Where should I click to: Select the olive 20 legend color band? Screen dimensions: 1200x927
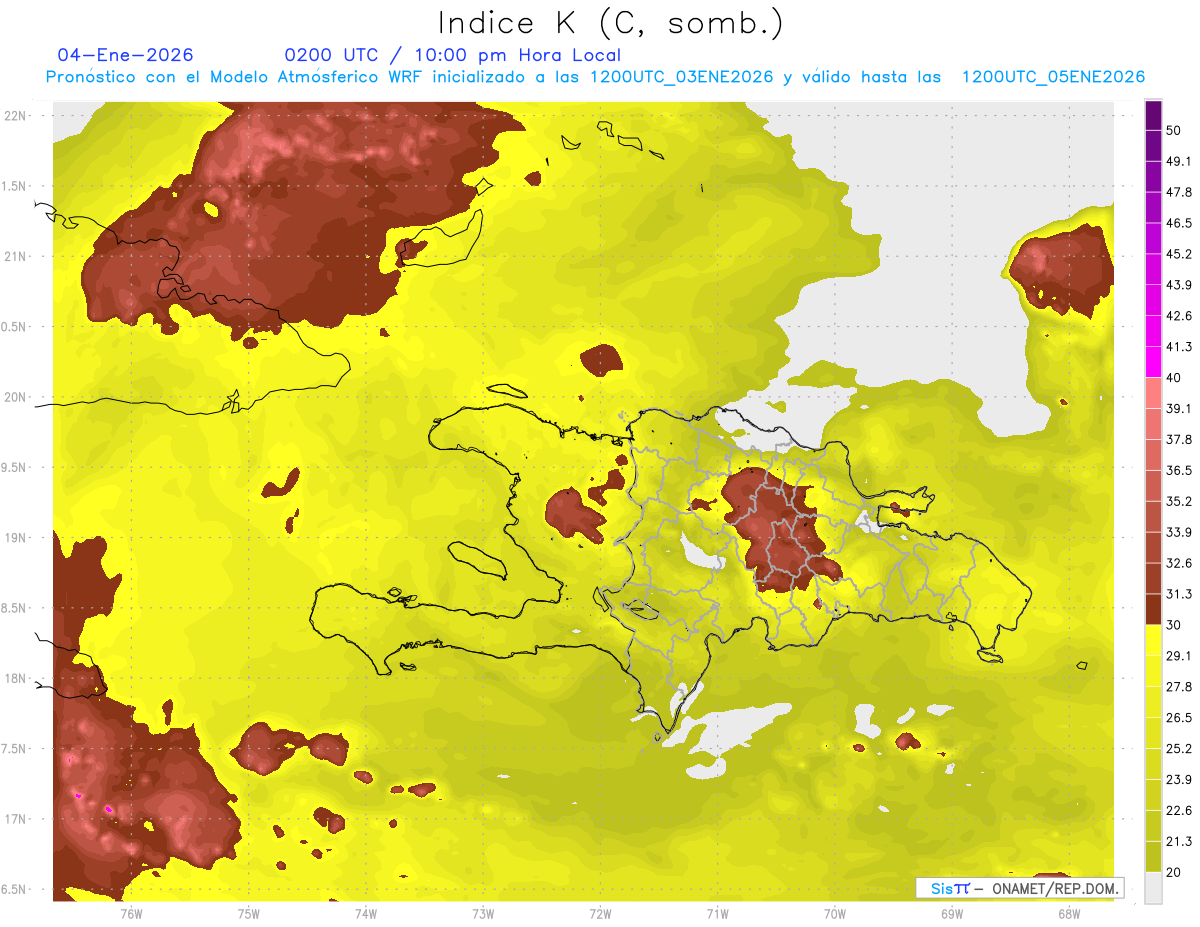coord(1153,856)
